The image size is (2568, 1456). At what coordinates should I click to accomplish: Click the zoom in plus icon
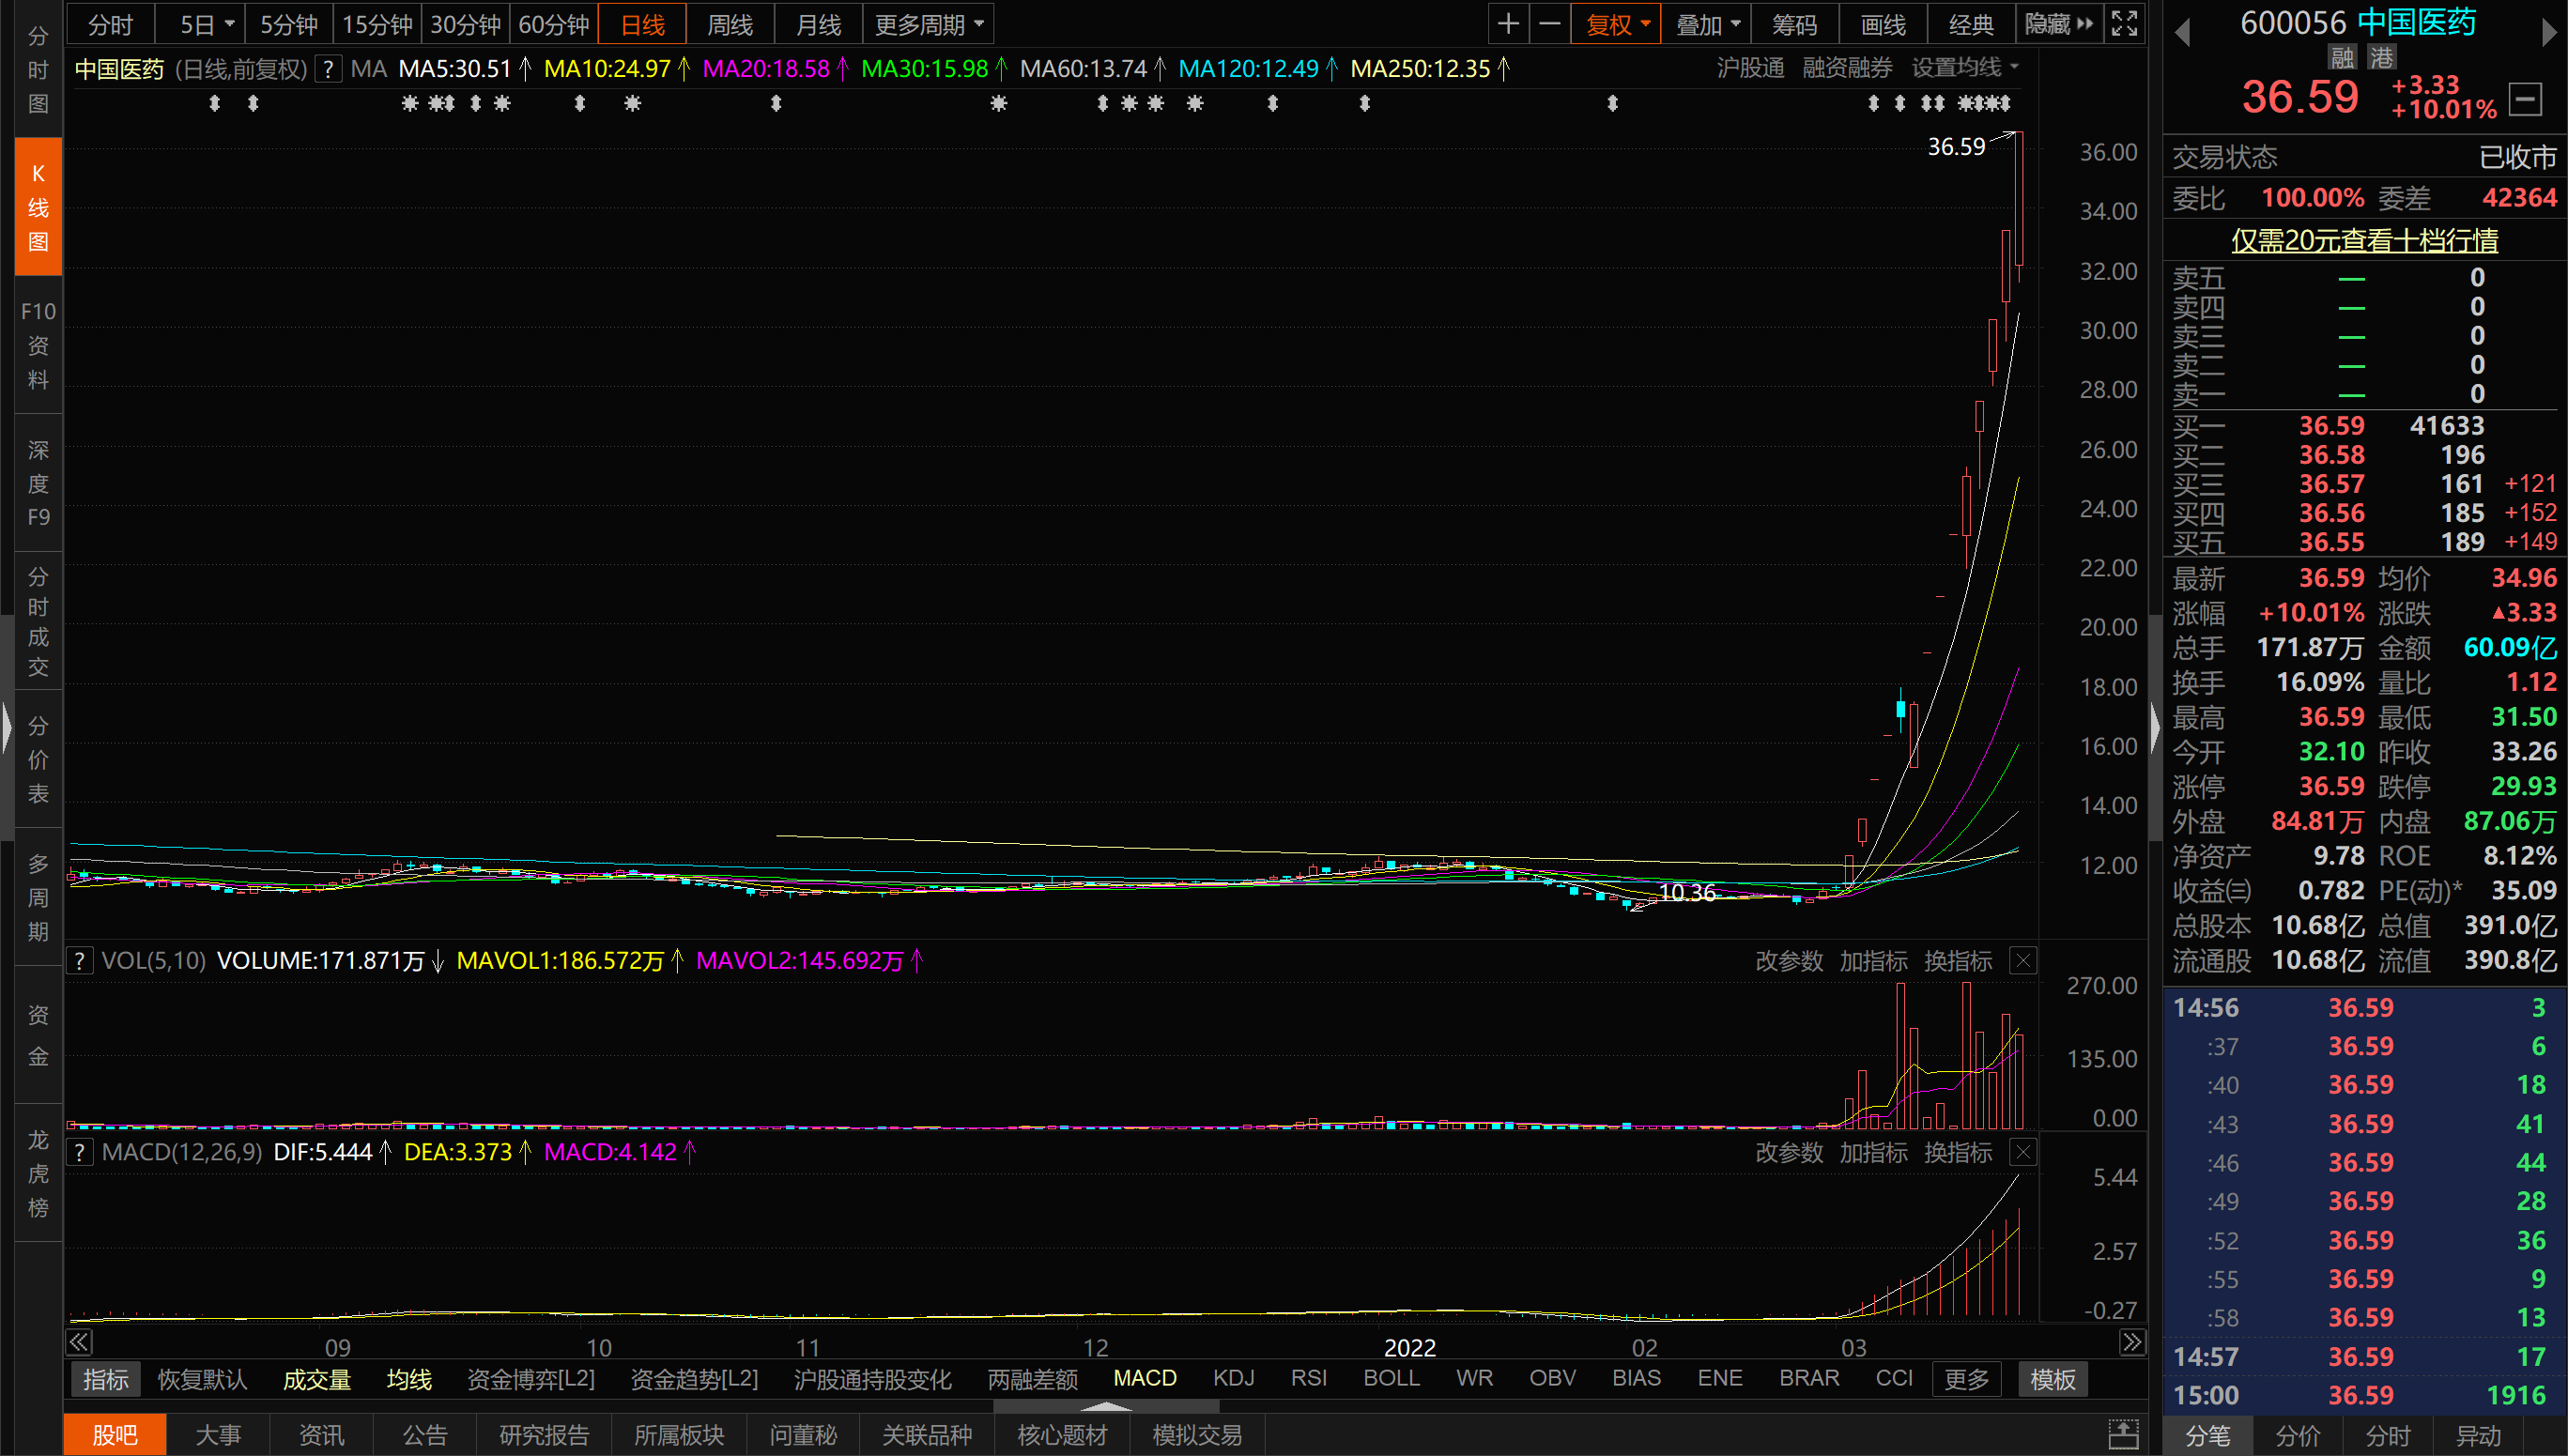click(x=1508, y=24)
